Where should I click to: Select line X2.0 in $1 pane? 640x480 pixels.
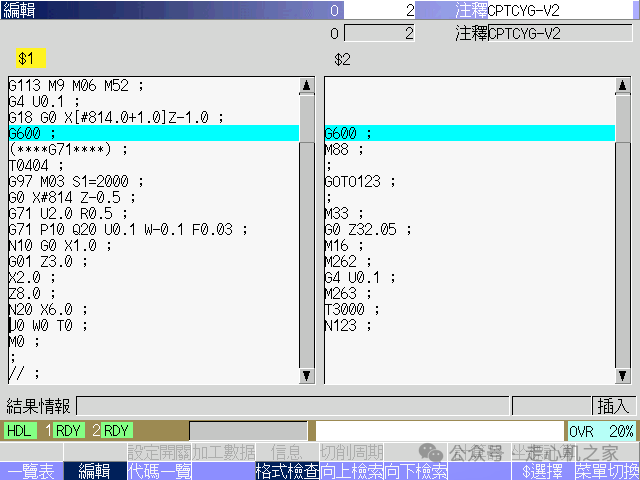[x=154, y=278]
